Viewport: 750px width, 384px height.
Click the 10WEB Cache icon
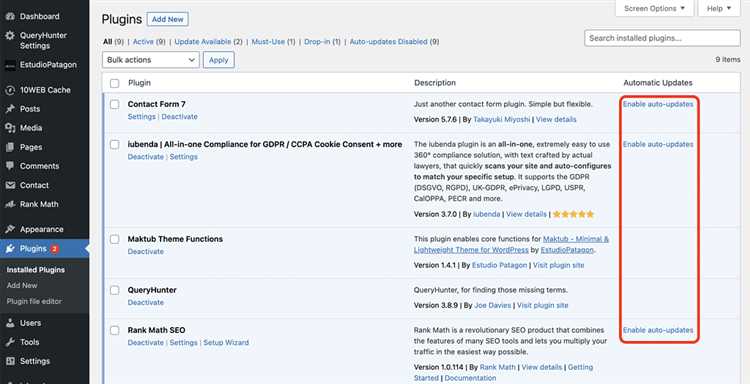(10, 90)
